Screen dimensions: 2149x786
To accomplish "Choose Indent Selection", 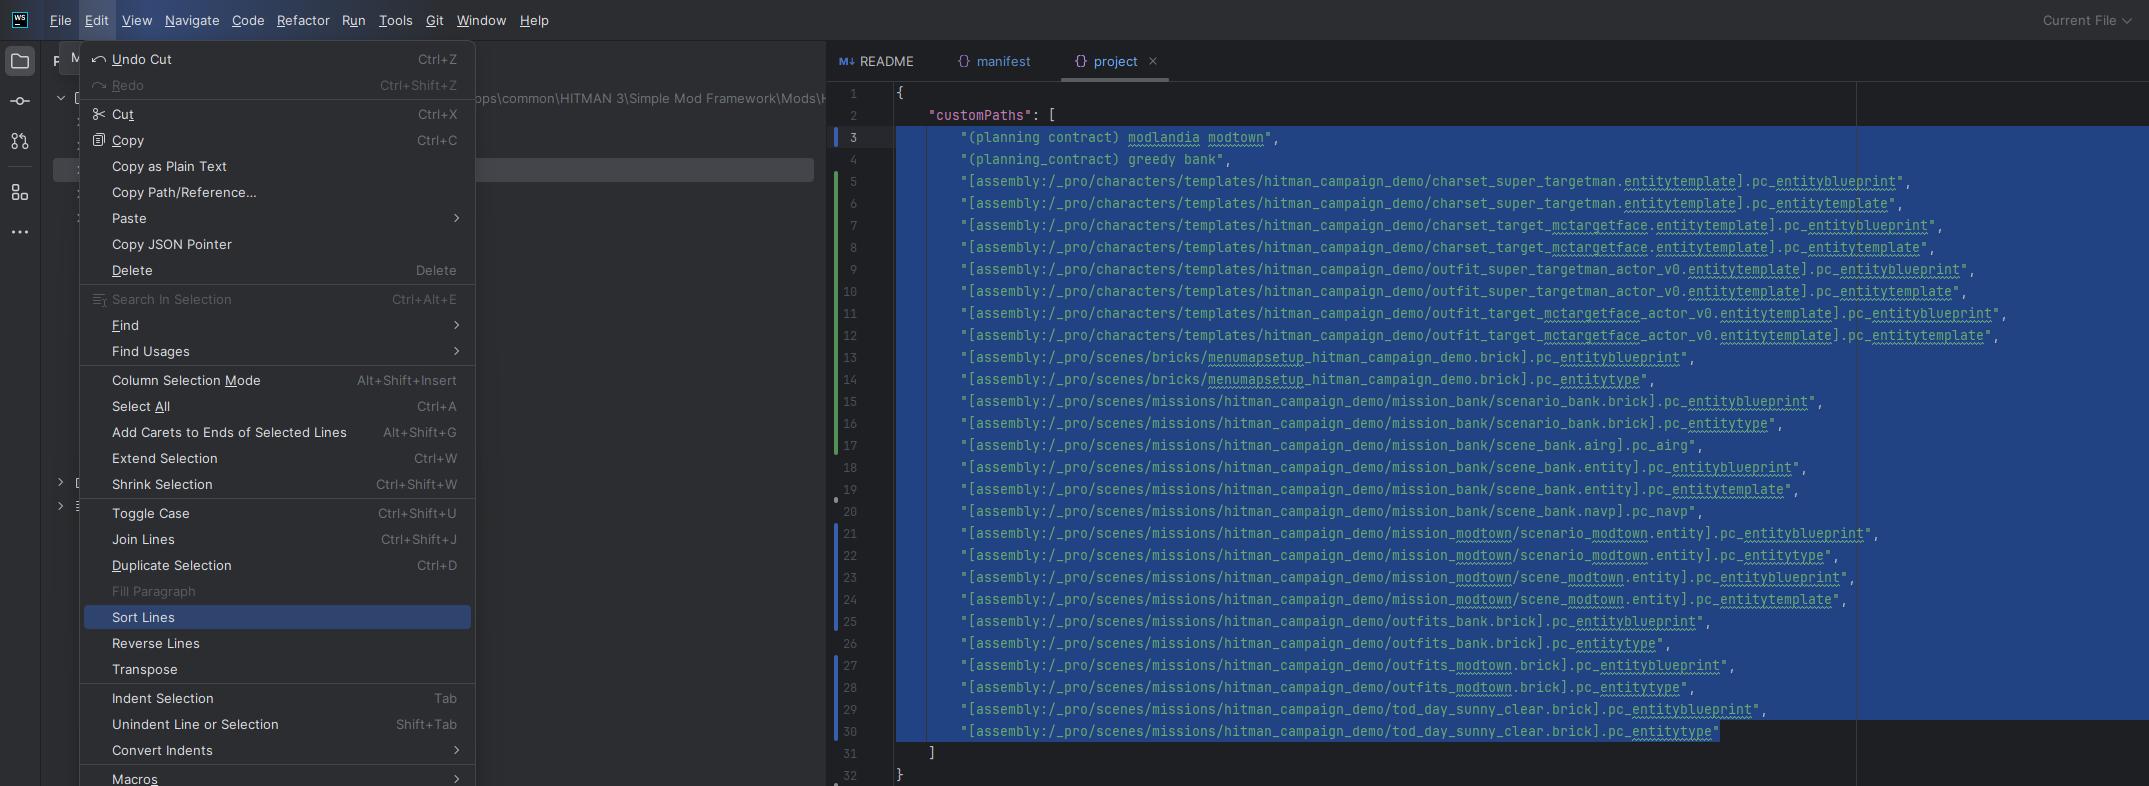I will click(277, 698).
